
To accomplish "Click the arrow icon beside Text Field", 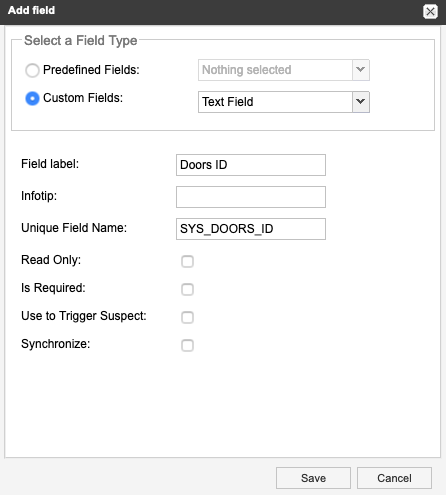I will tap(361, 102).
